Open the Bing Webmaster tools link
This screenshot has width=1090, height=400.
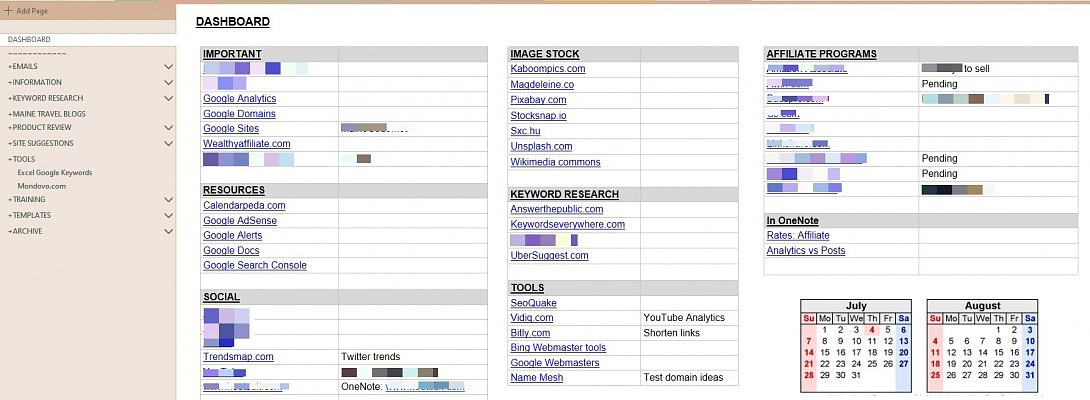tap(558, 347)
